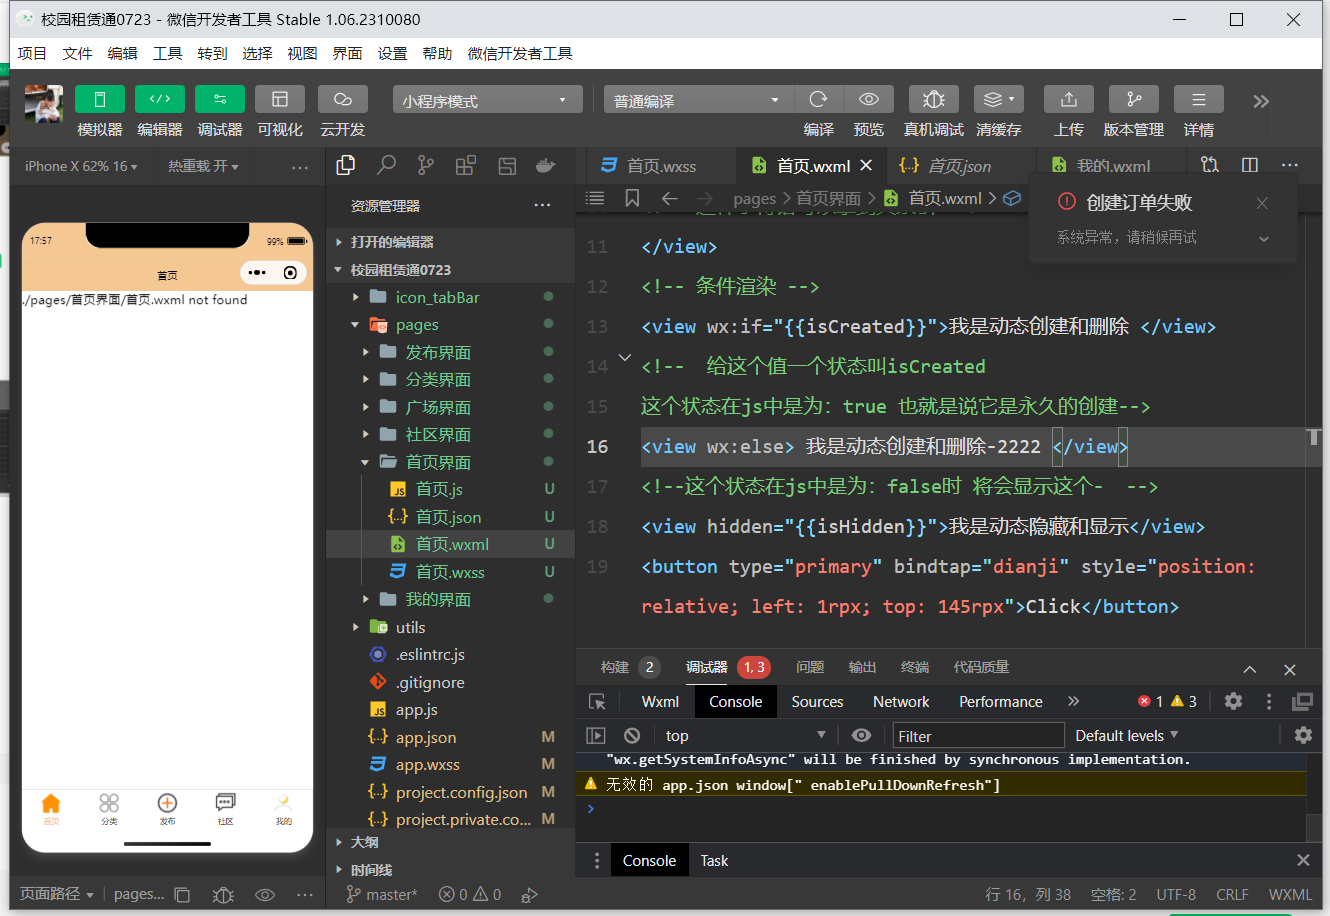Toggle the editor (编辑器) panel button
The height and width of the screenshot is (916, 1330).
click(160, 99)
